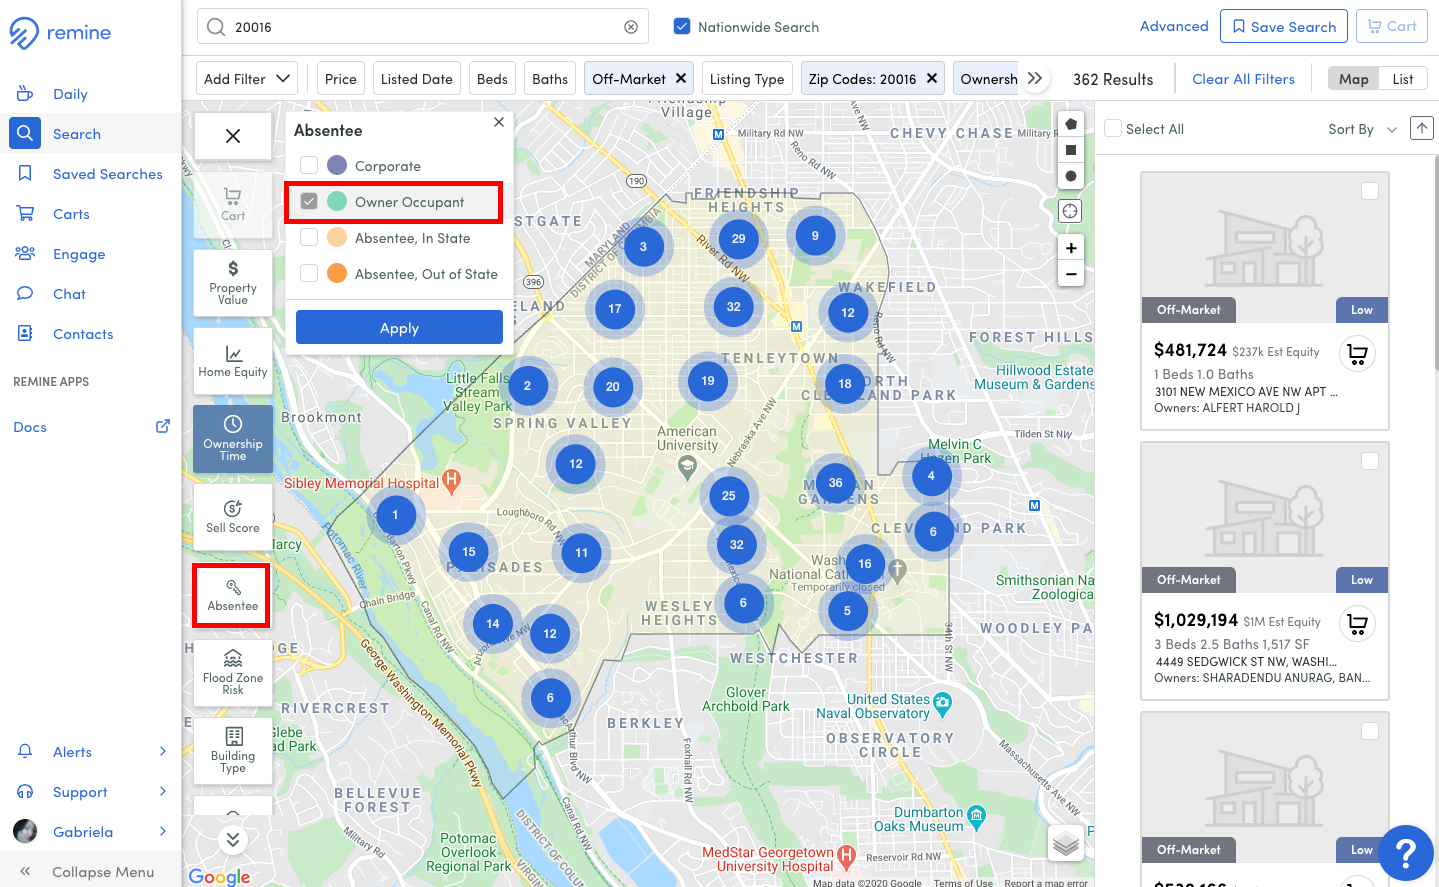The height and width of the screenshot is (887, 1439).
Task: Check Absentee, In State option
Action: [x=309, y=237]
